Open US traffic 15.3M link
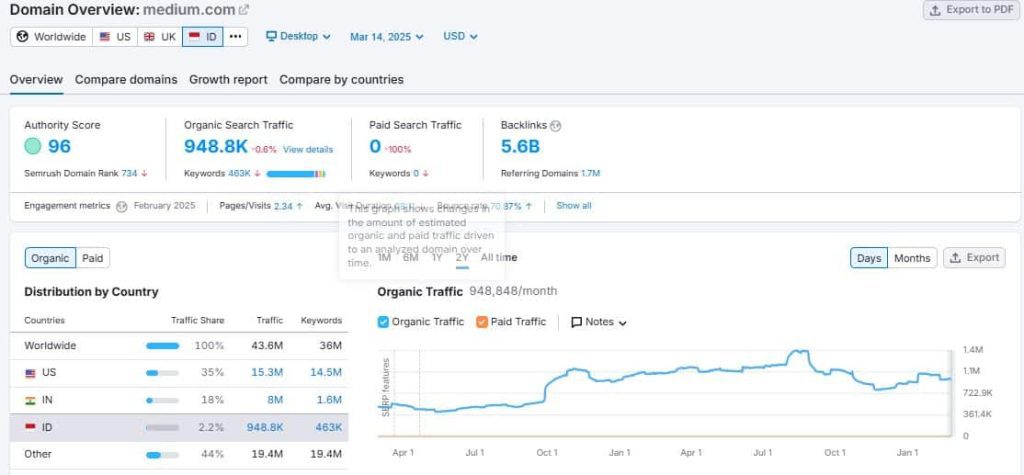1024x475 pixels. (267, 372)
